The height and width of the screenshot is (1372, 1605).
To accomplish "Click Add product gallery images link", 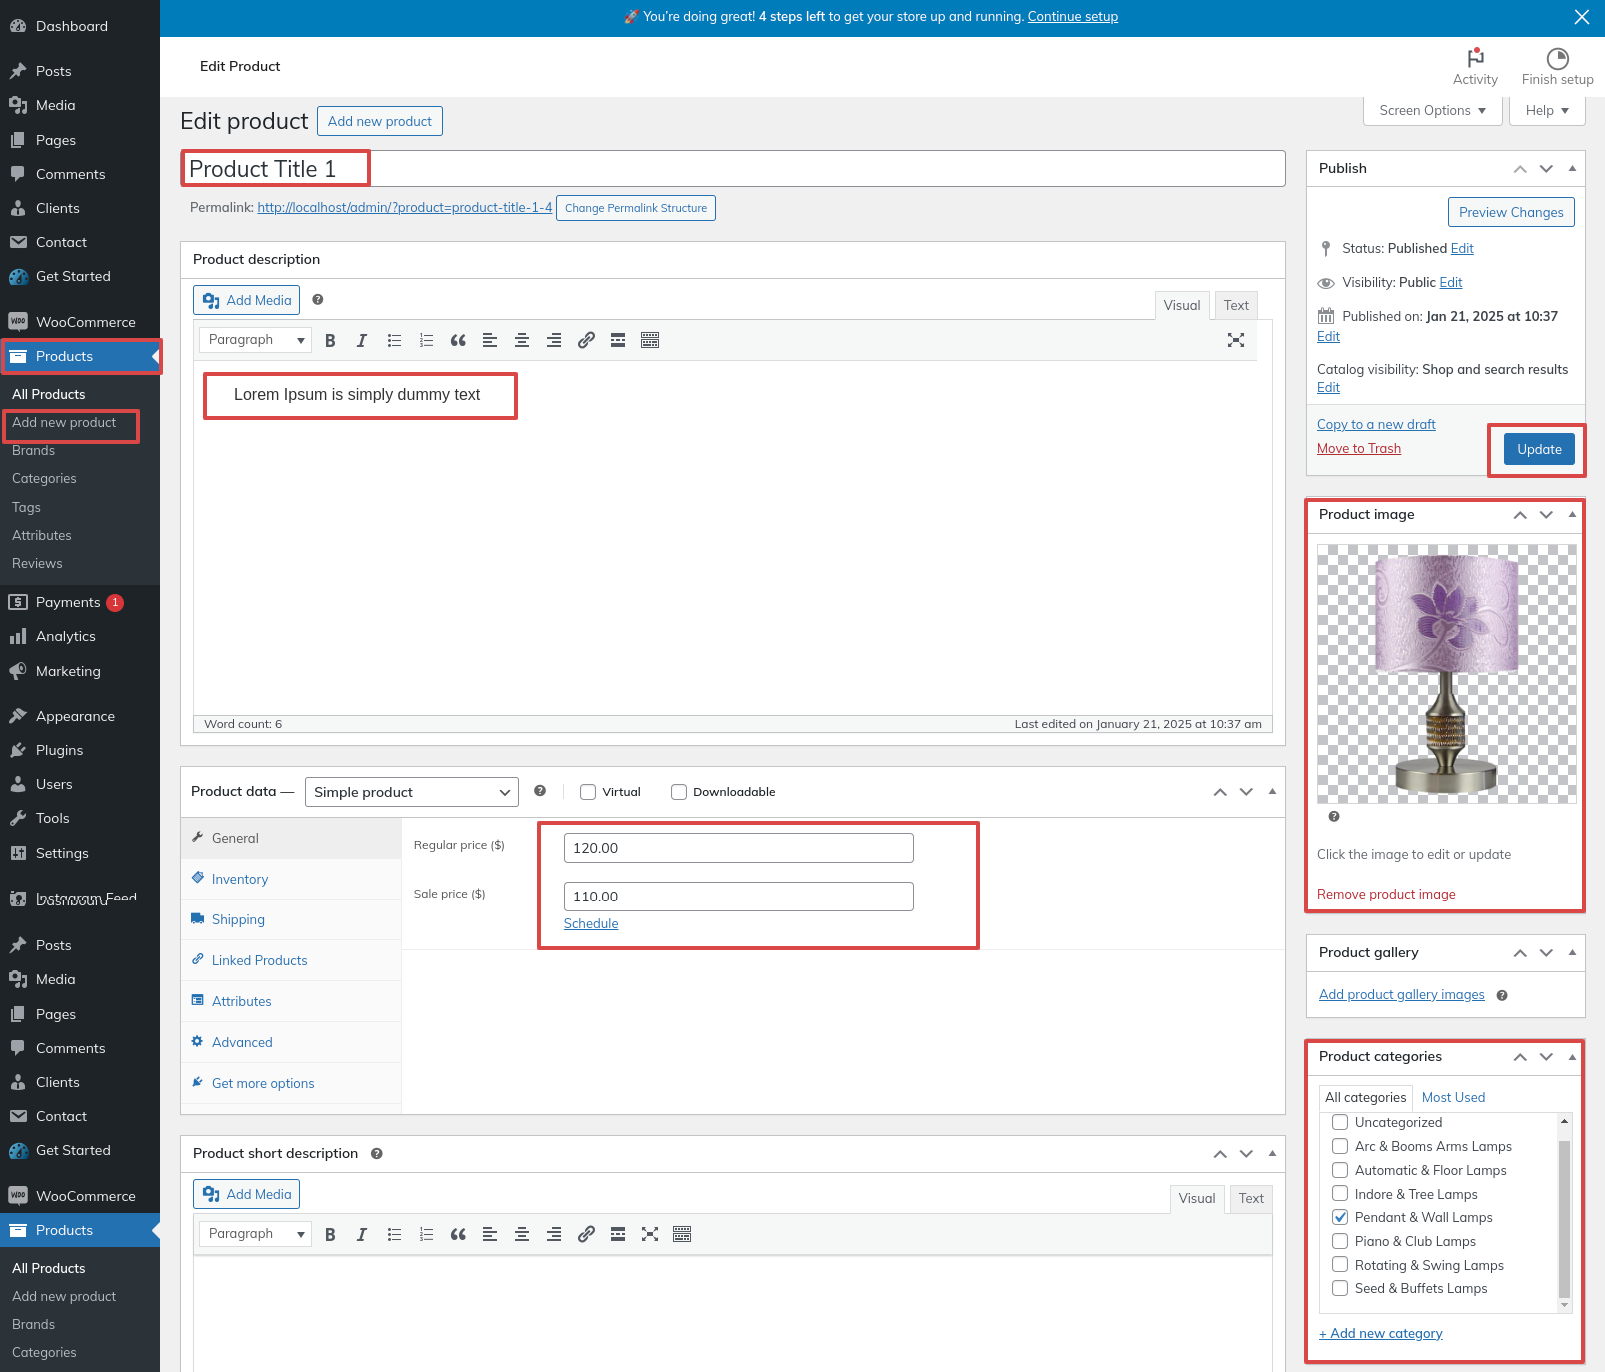I will [1401, 995].
